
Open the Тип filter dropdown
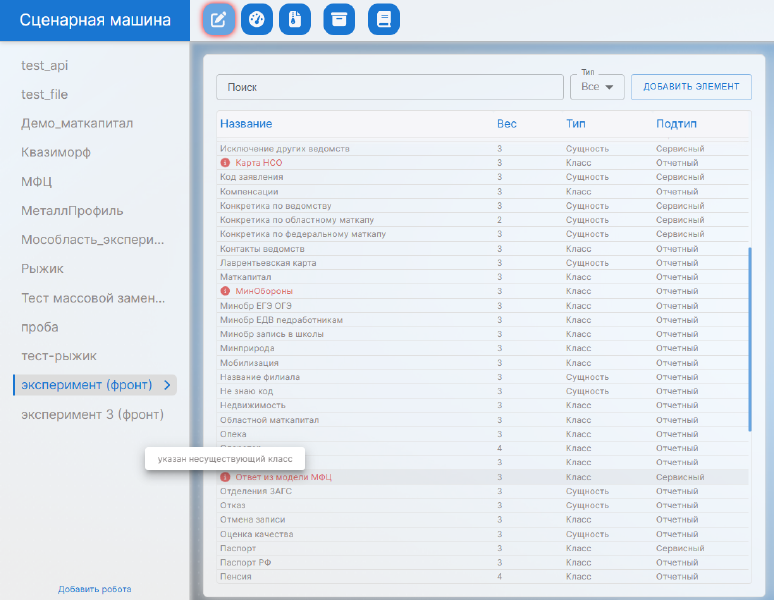597,87
